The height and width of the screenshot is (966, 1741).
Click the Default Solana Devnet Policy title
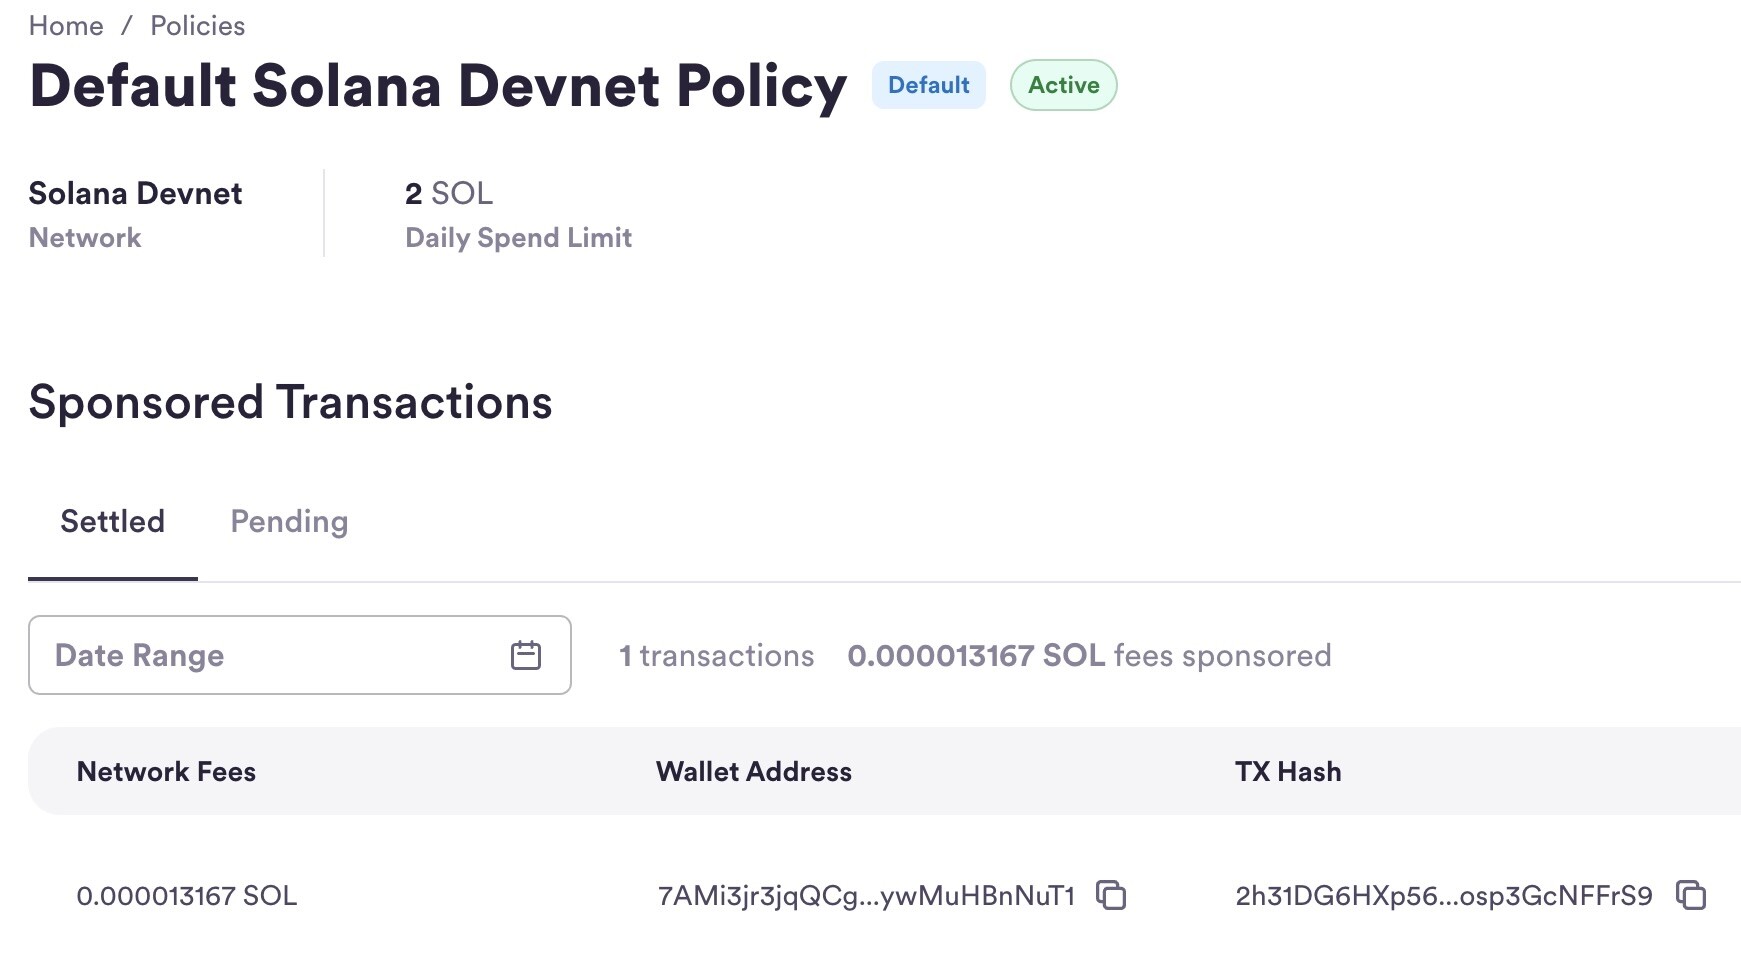[x=438, y=86]
